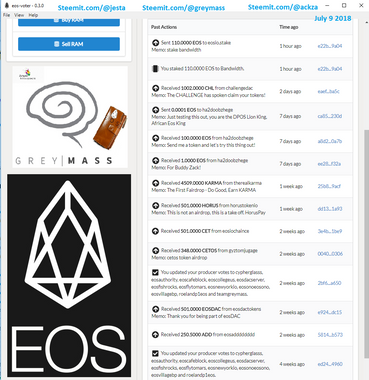Screen dimensions: 369x380
Task: Click memo 'The First Fairdrop - Do Good, Earn KARMA'
Action: 211,190
